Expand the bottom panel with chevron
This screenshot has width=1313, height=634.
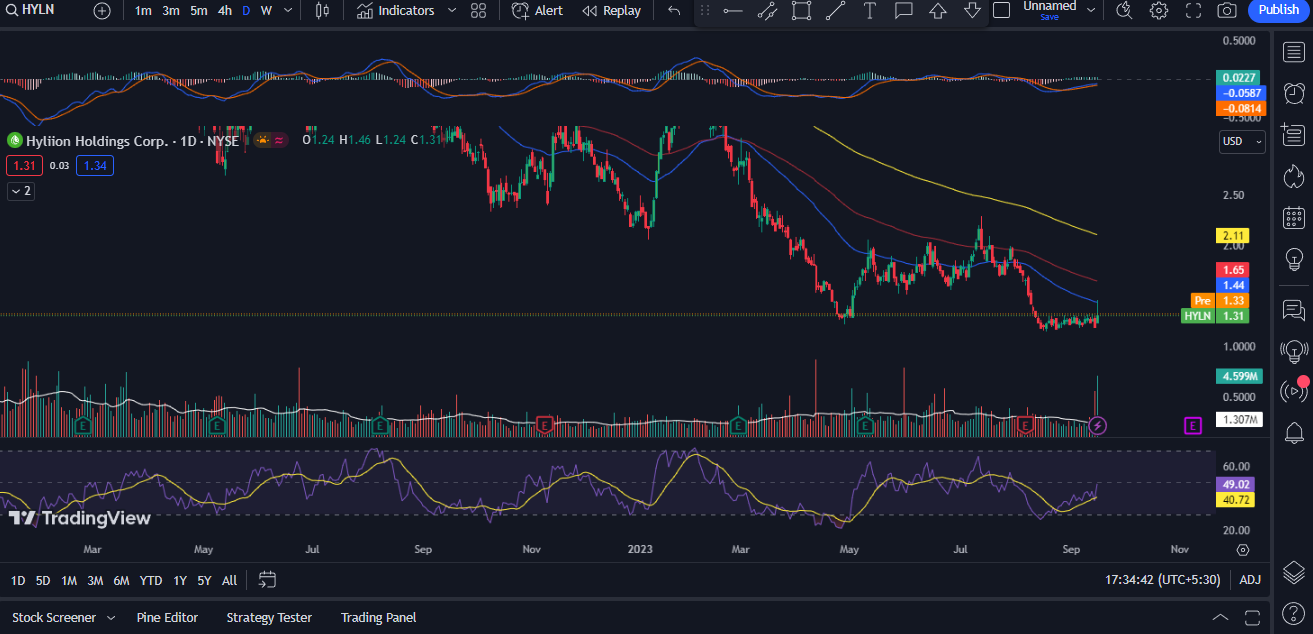pos(1220,618)
